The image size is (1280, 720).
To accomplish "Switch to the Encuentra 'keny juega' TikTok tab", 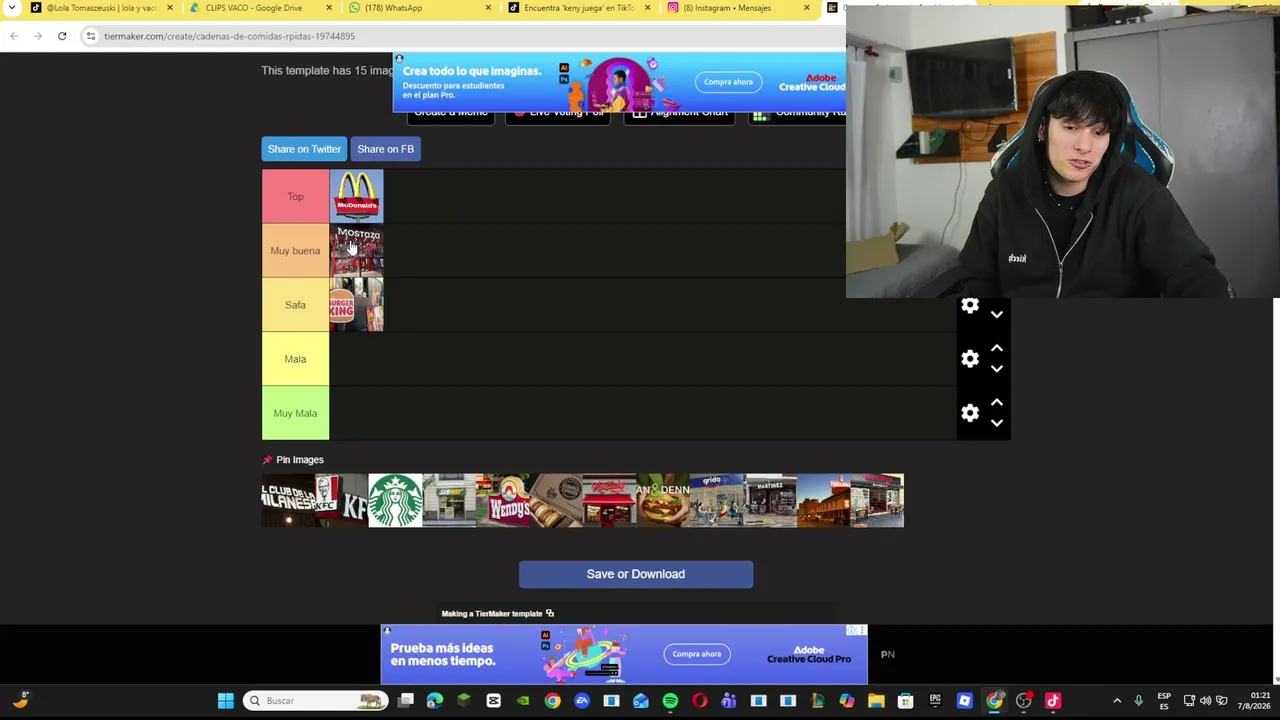I will click(580, 8).
